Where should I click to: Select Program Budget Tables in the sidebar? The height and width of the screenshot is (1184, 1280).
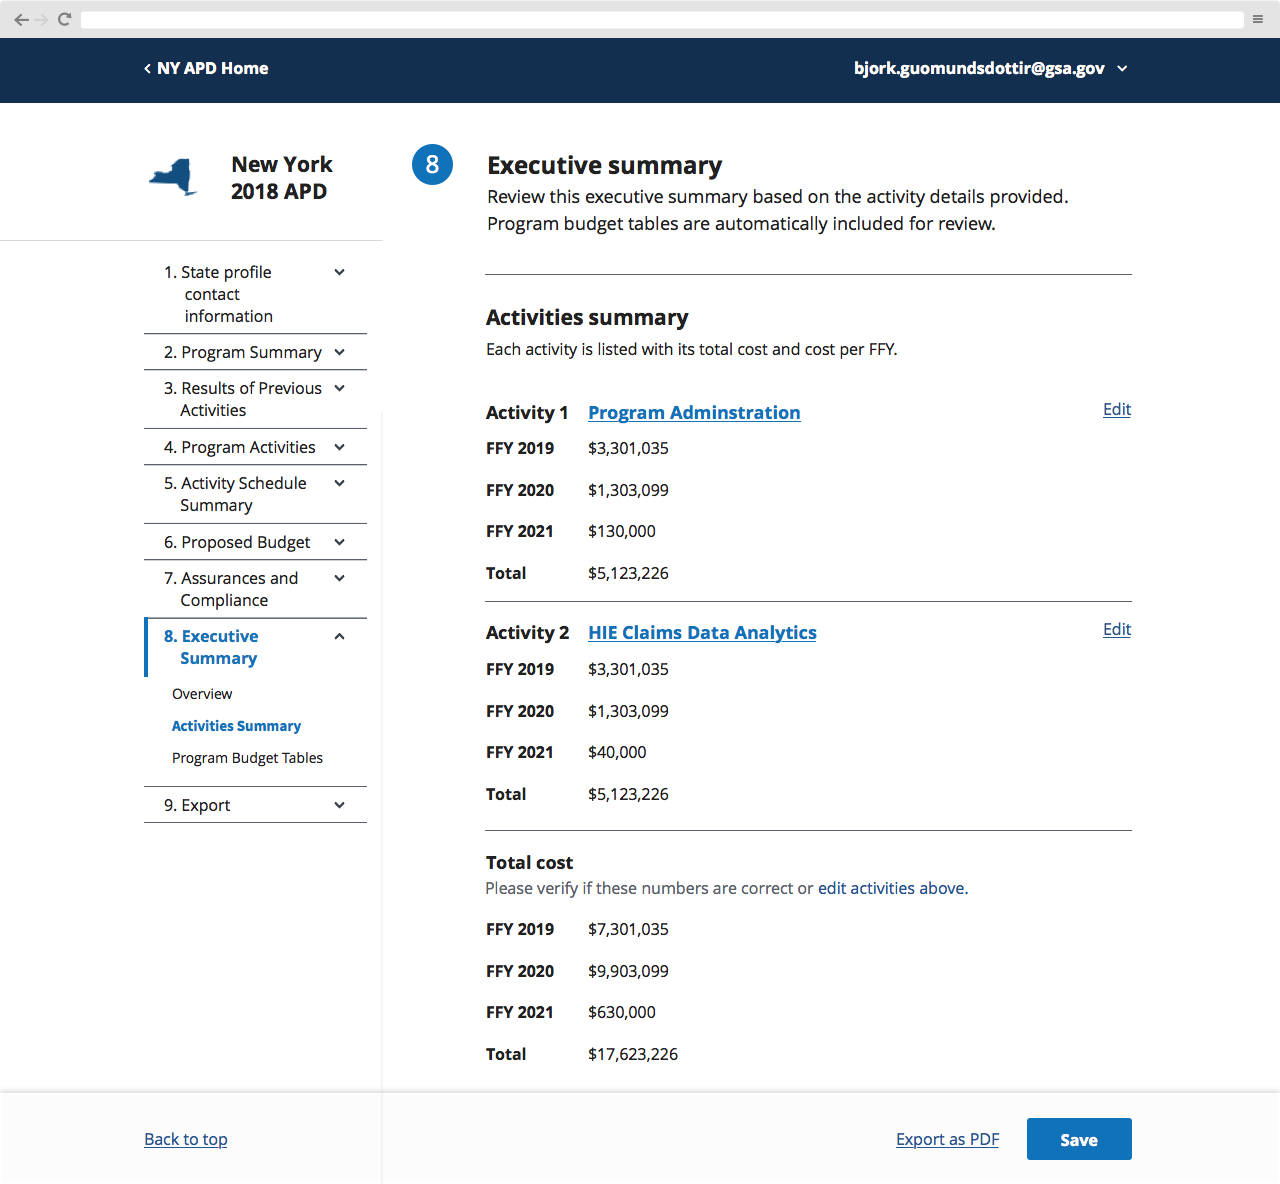point(247,757)
